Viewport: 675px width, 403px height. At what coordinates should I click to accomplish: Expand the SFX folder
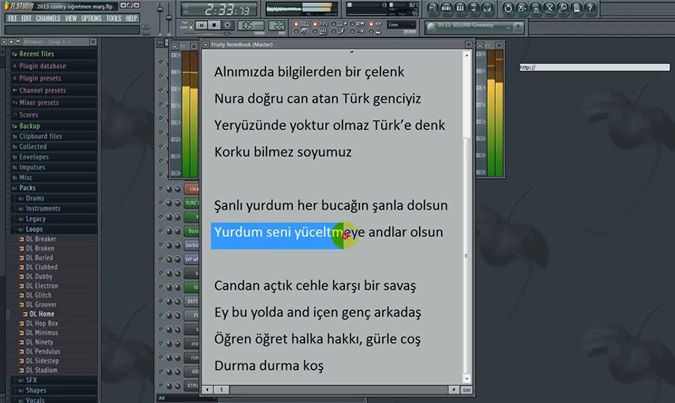point(56,380)
